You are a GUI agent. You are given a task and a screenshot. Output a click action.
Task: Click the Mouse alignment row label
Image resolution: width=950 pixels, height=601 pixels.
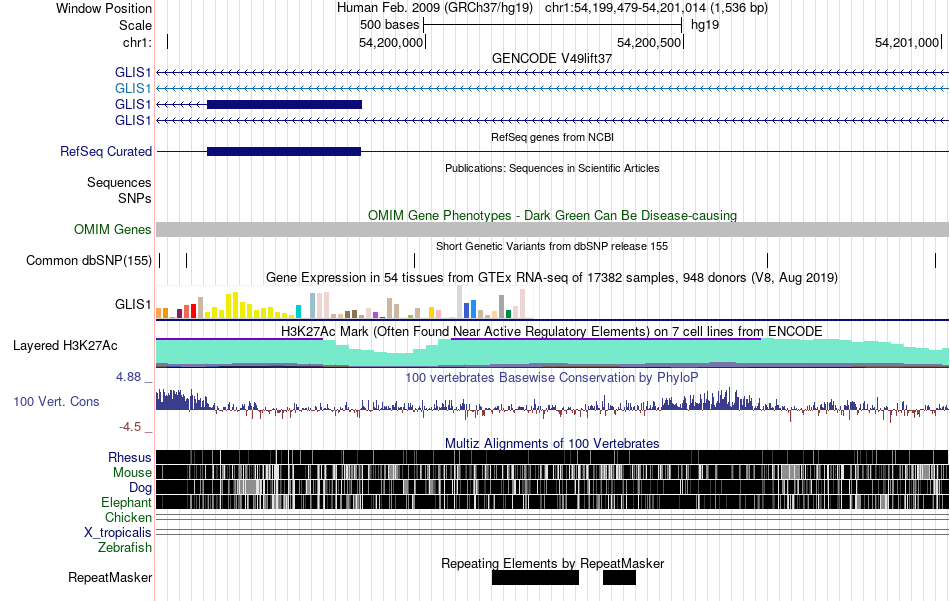132,473
